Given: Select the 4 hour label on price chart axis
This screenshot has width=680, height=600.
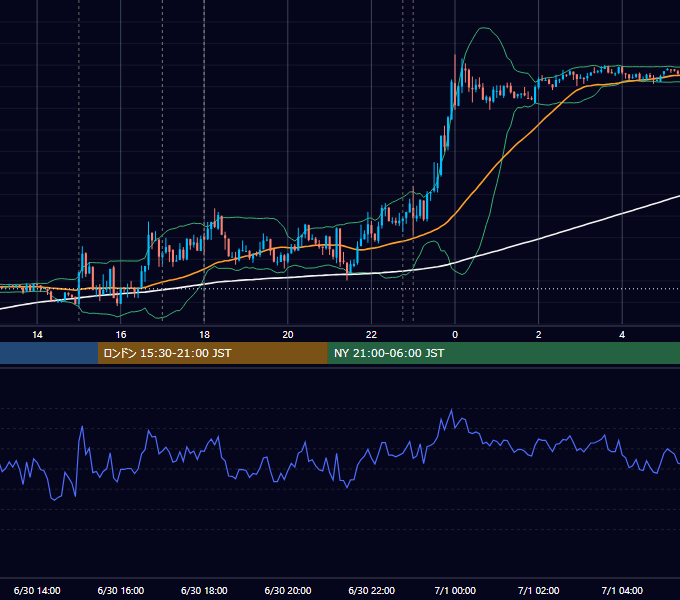Looking at the screenshot, I should click(622, 335).
